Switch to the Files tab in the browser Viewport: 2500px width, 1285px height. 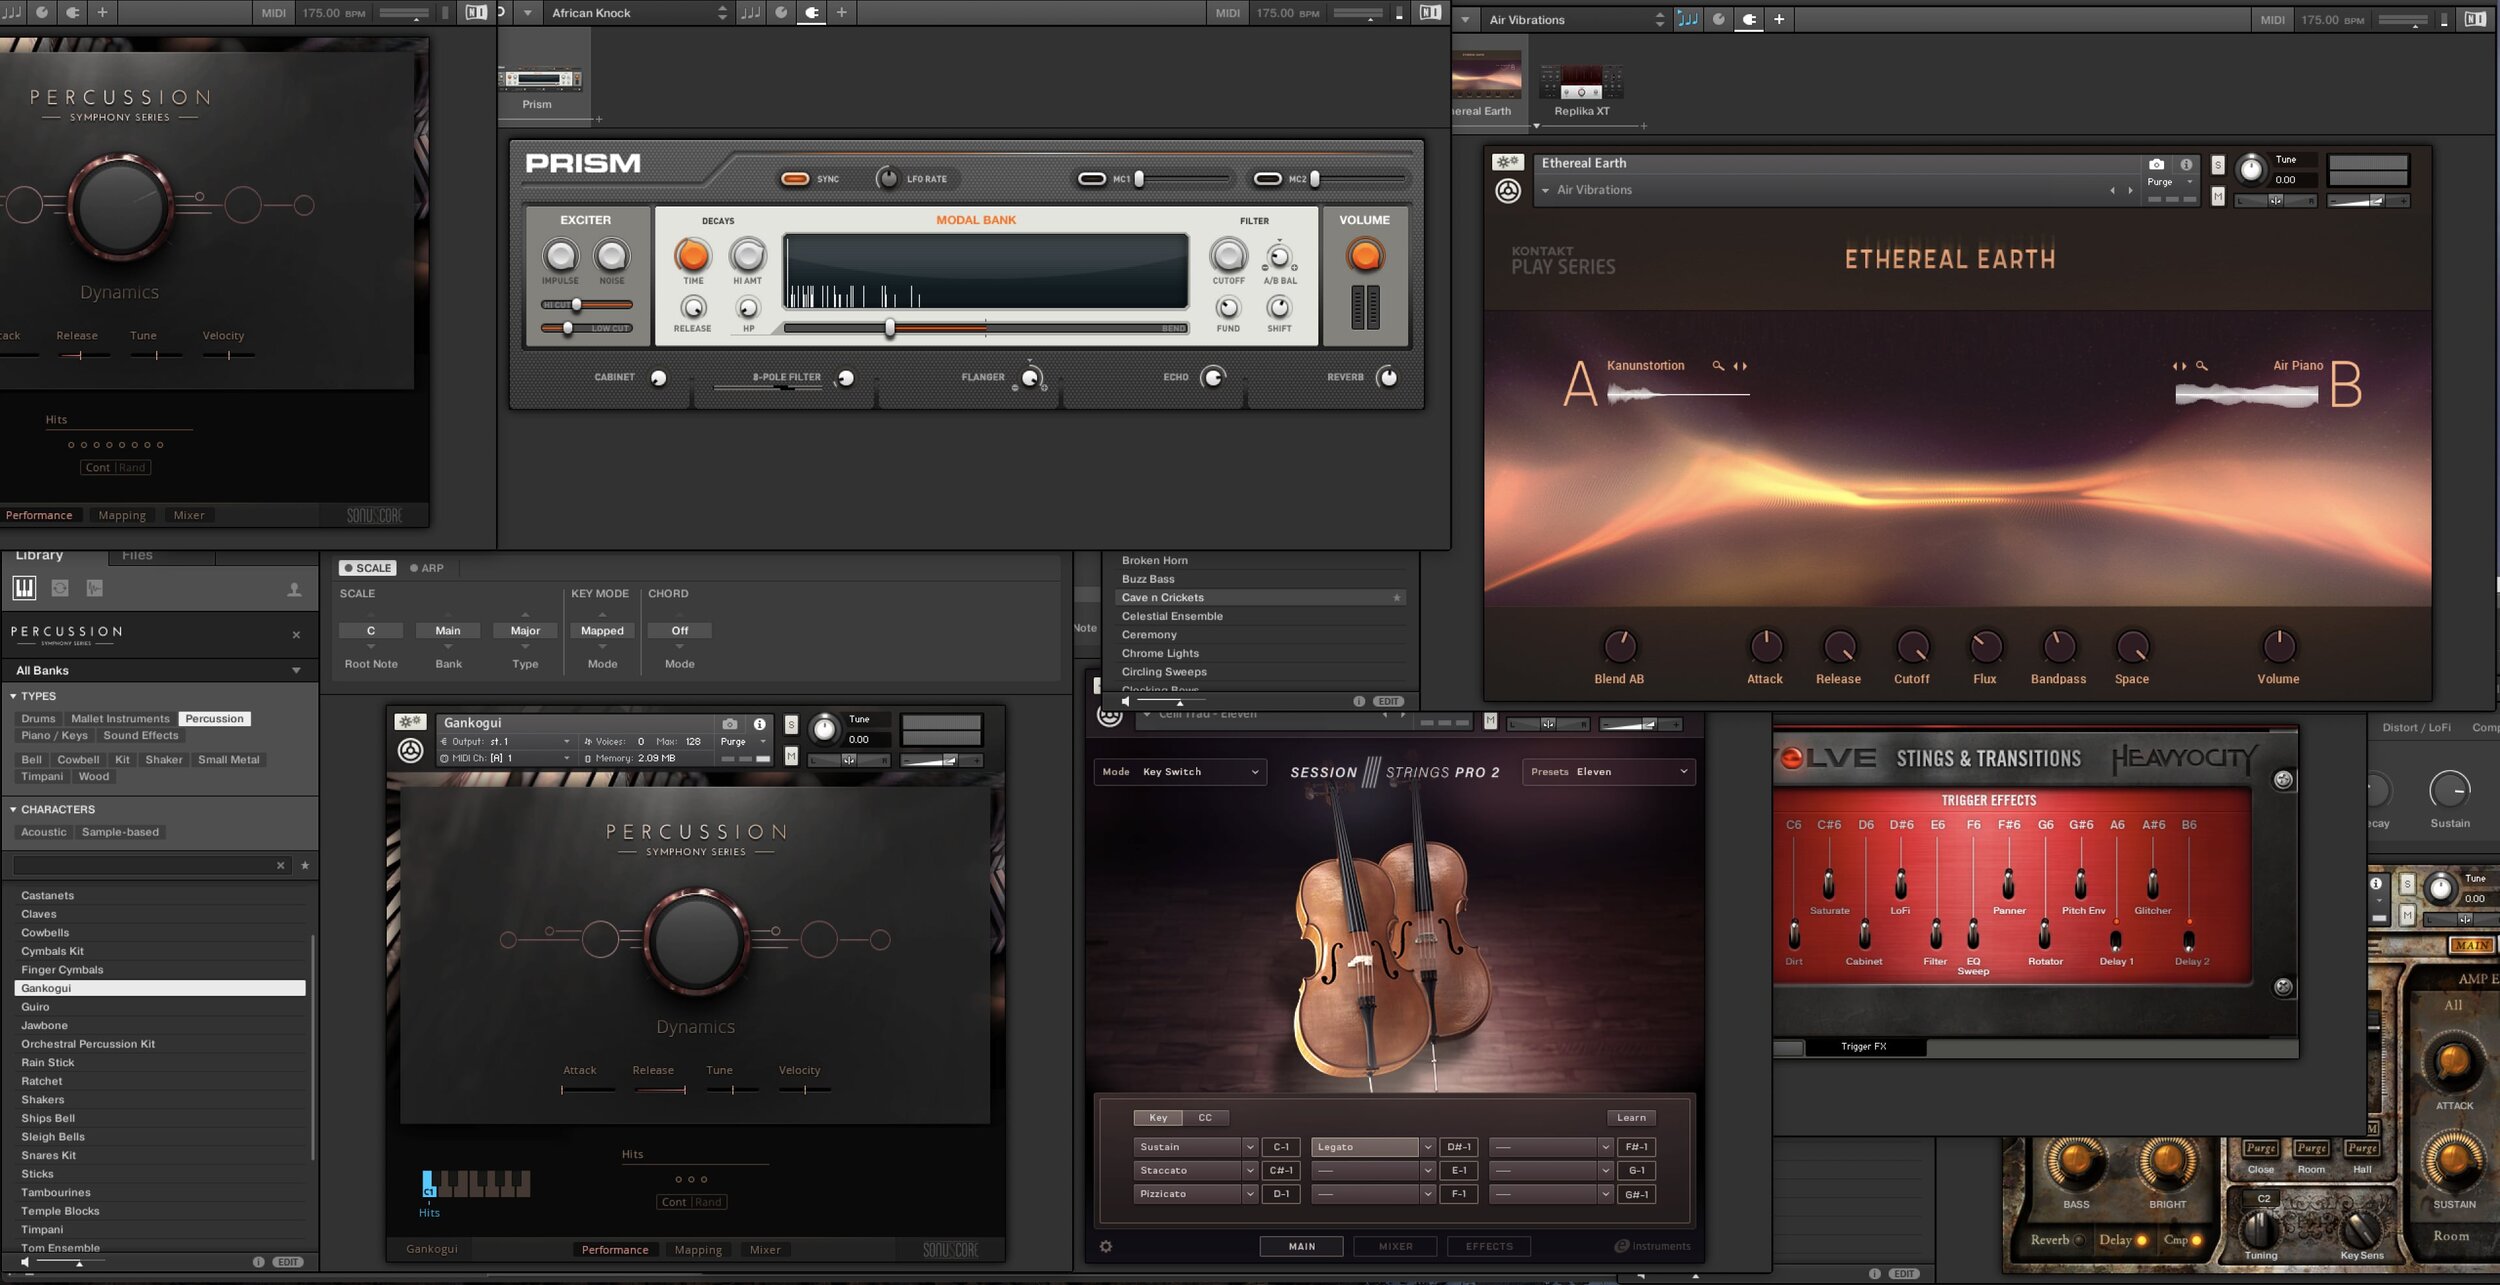(137, 555)
